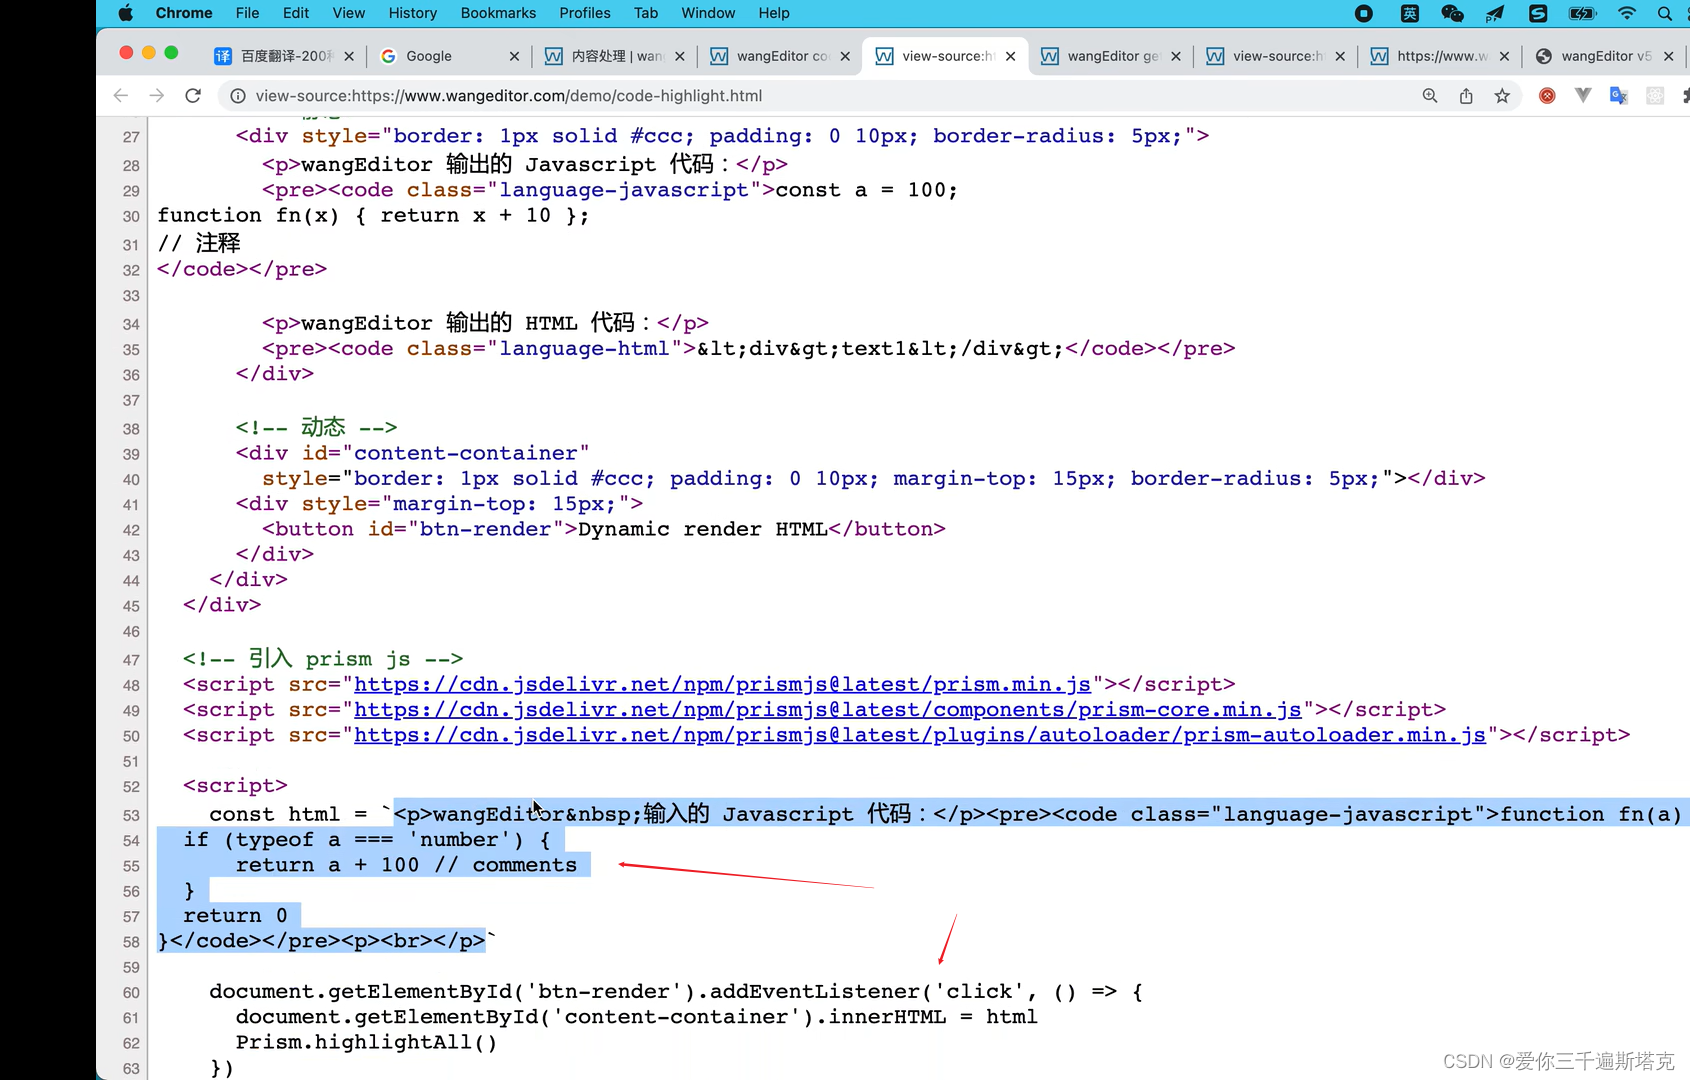The height and width of the screenshot is (1080, 1690).
Task: Bookmark this page with star icon
Action: coord(1502,96)
